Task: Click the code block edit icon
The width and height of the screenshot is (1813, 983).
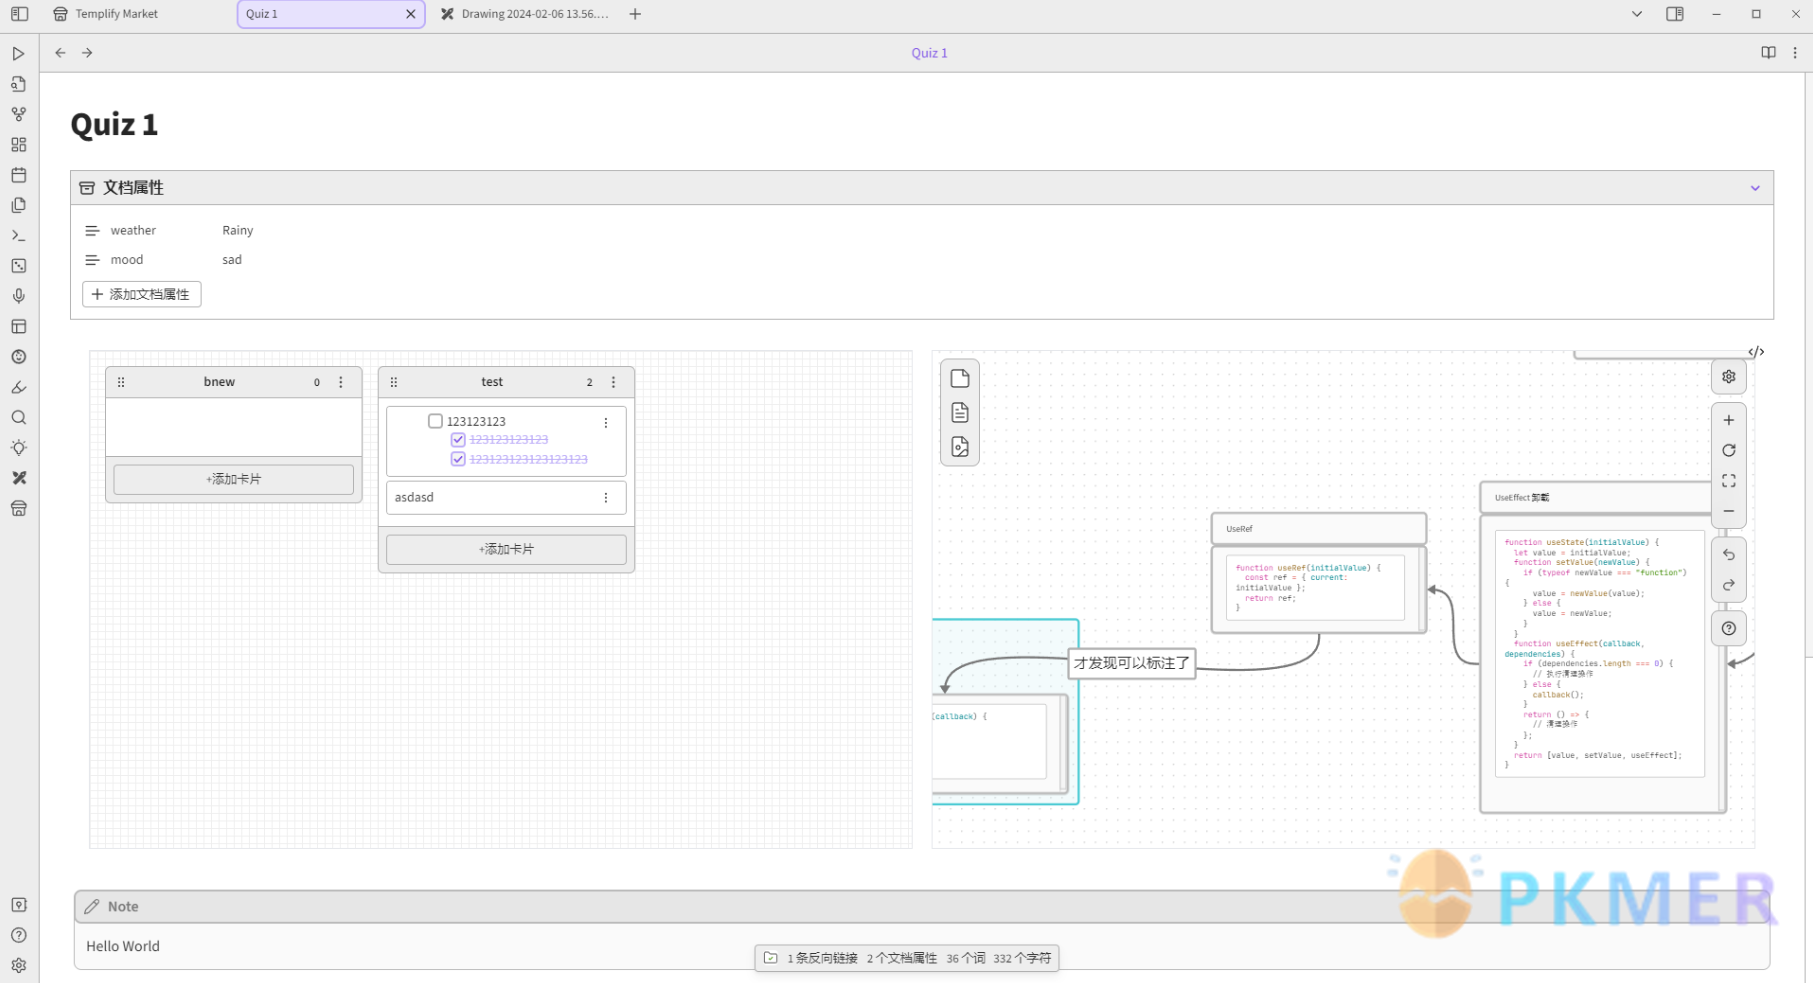Action: (1756, 352)
